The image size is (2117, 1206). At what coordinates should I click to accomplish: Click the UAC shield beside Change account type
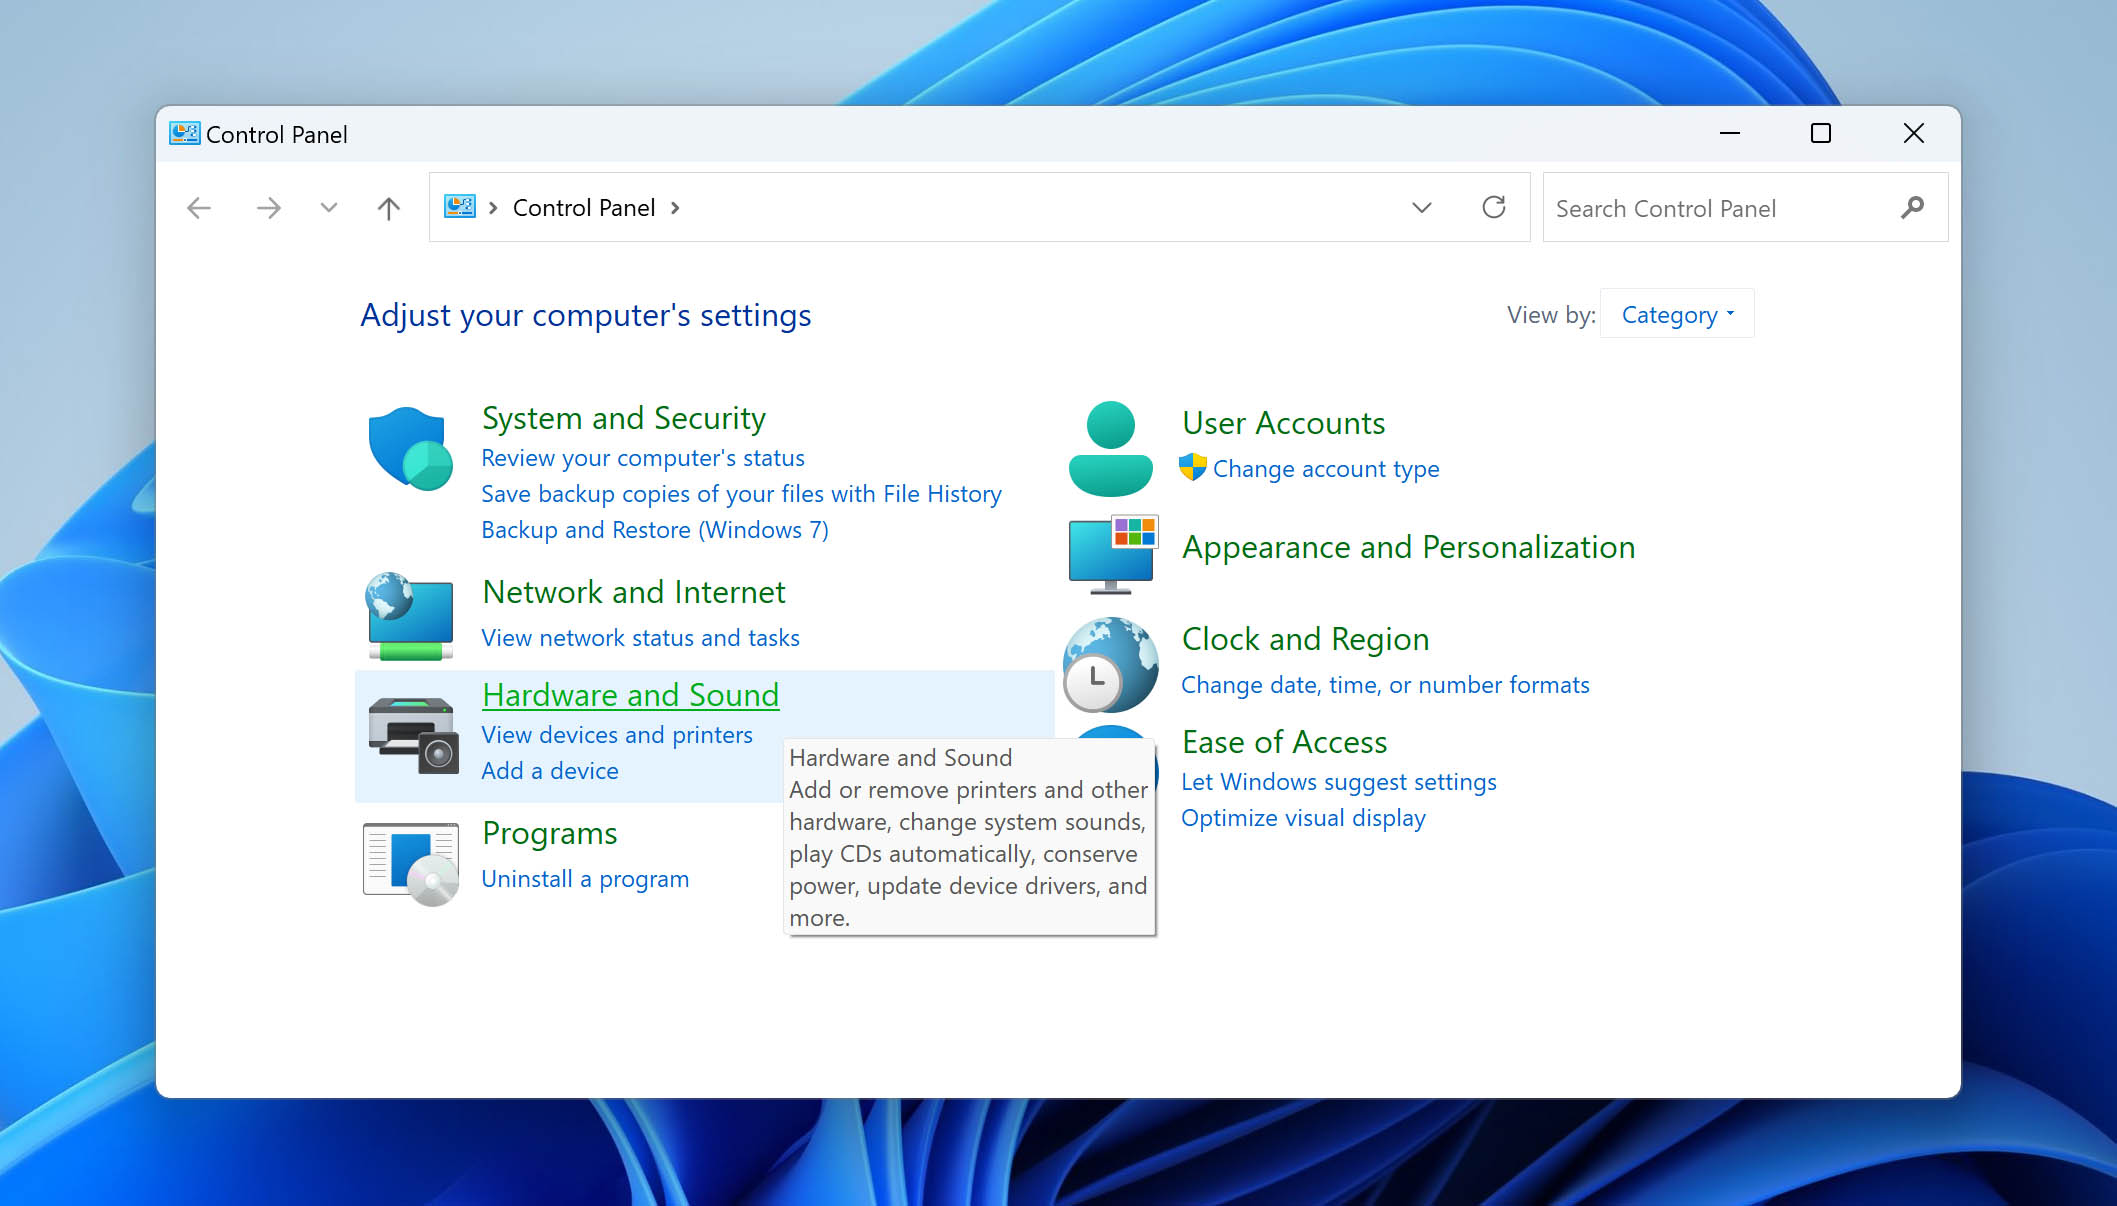(1192, 467)
